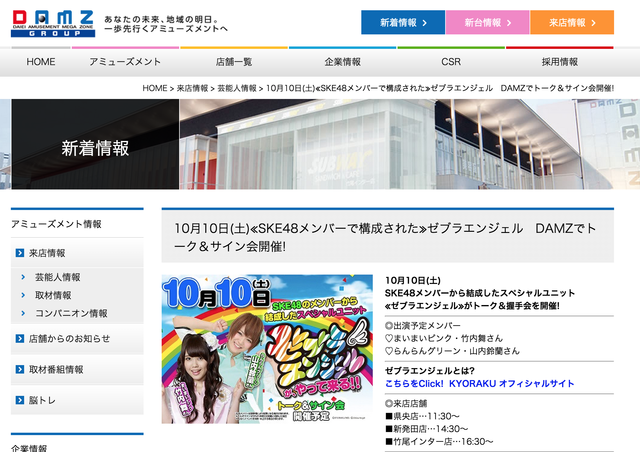The width and height of the screenshot is (640, 452).
Task: Click the arrow in 新台情報 button
Action: [x=509, y=23]
